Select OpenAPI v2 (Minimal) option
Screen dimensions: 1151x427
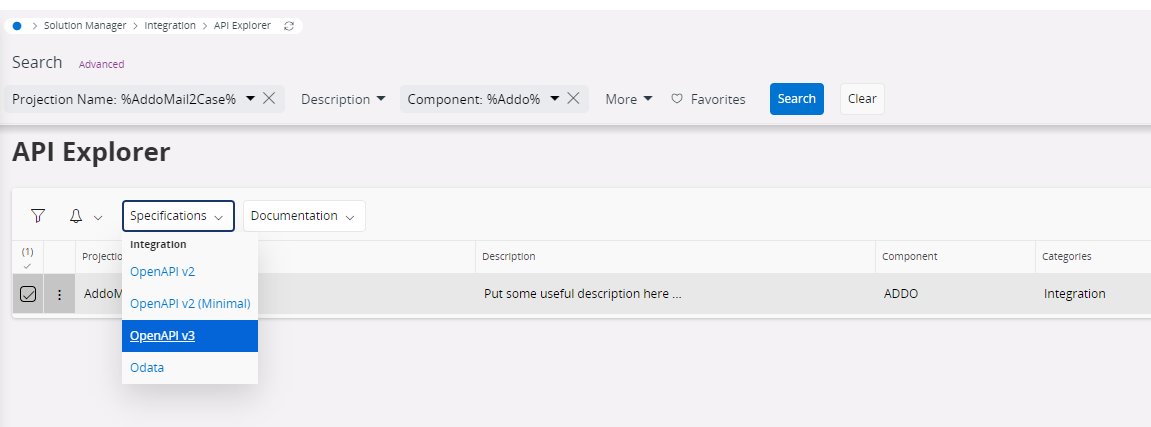(190, 304)
